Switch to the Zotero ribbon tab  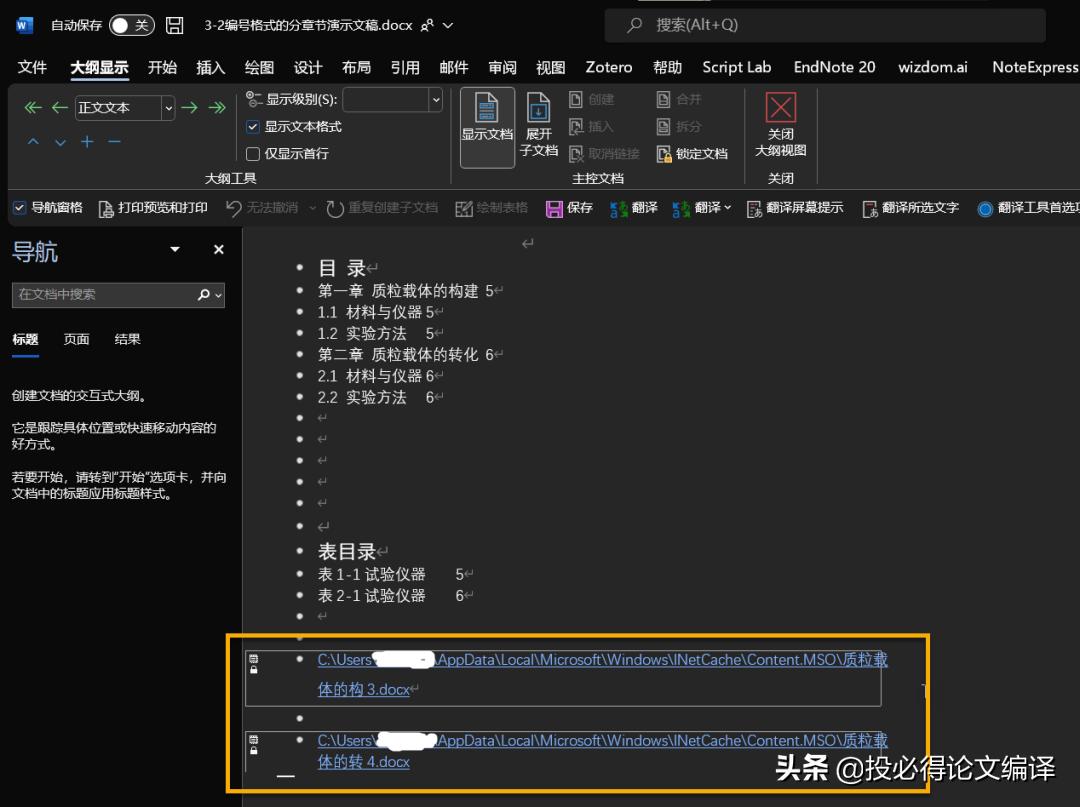coord(608,67)
